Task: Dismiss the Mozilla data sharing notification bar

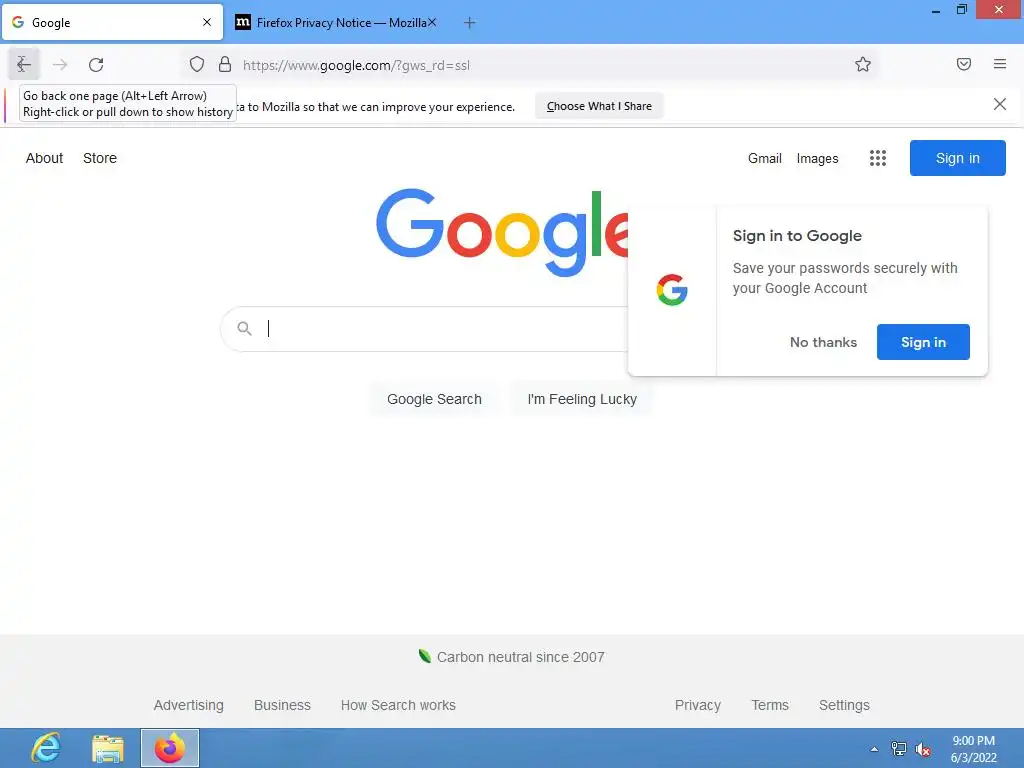Action: coord(999,104)
